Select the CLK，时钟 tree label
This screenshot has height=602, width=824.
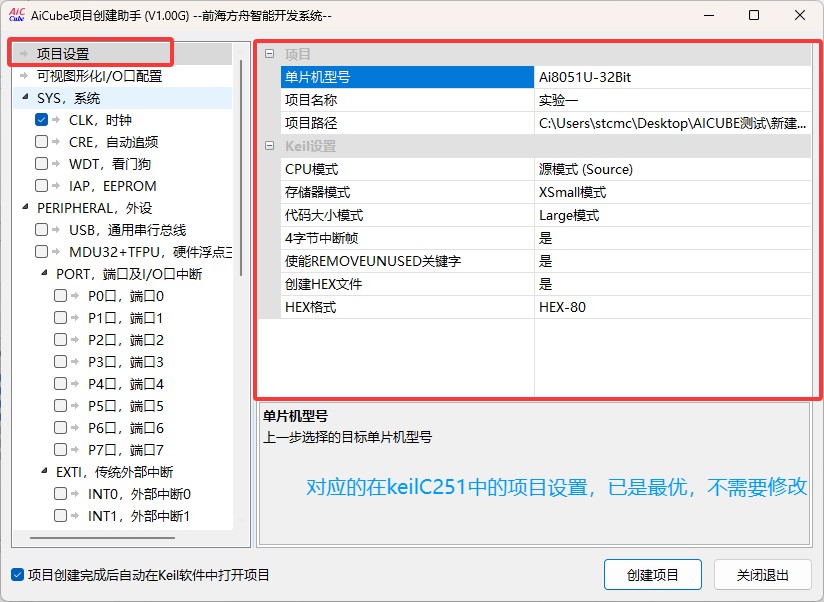[x=100, y=120]
